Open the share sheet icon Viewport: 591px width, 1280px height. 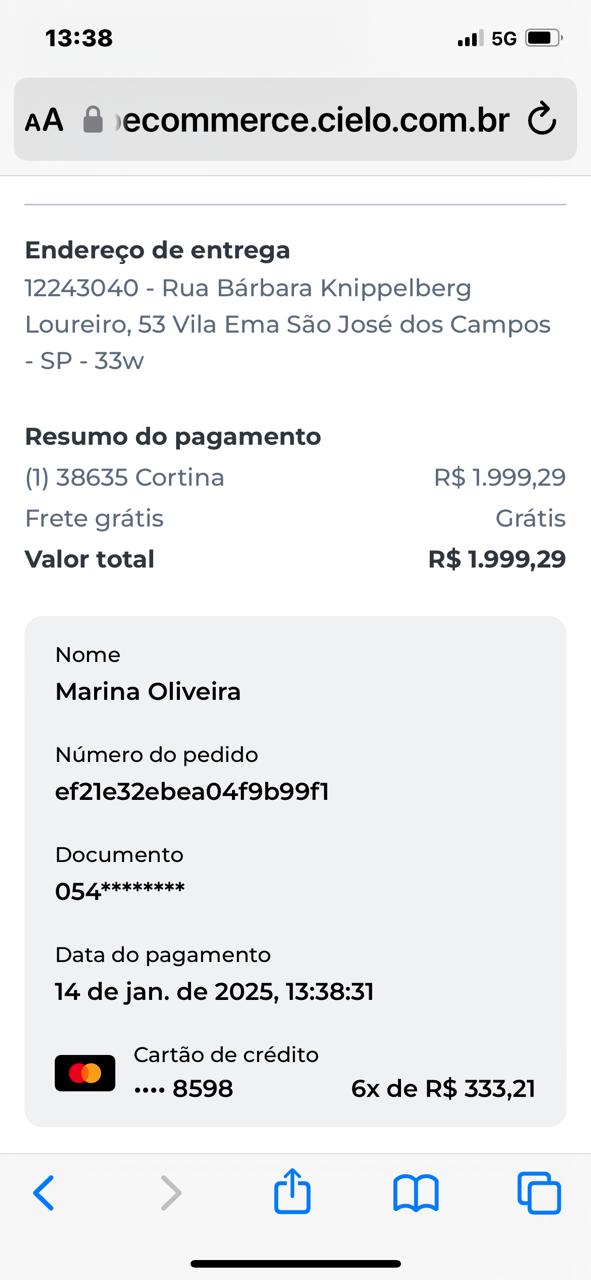pos(293,1191)
